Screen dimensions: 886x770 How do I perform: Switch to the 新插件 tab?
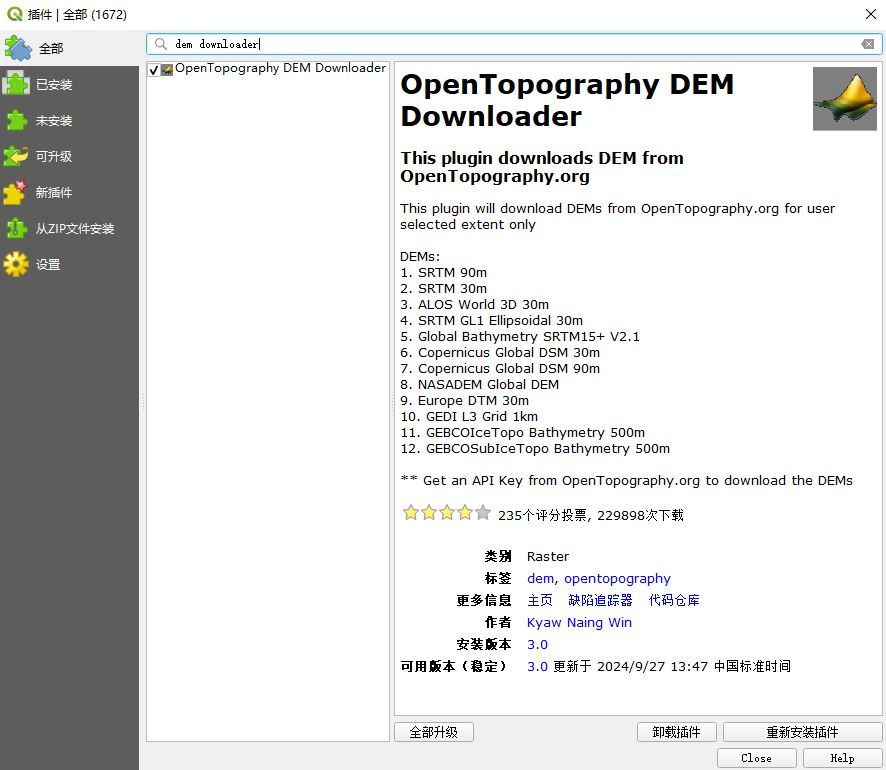(70, 193)
